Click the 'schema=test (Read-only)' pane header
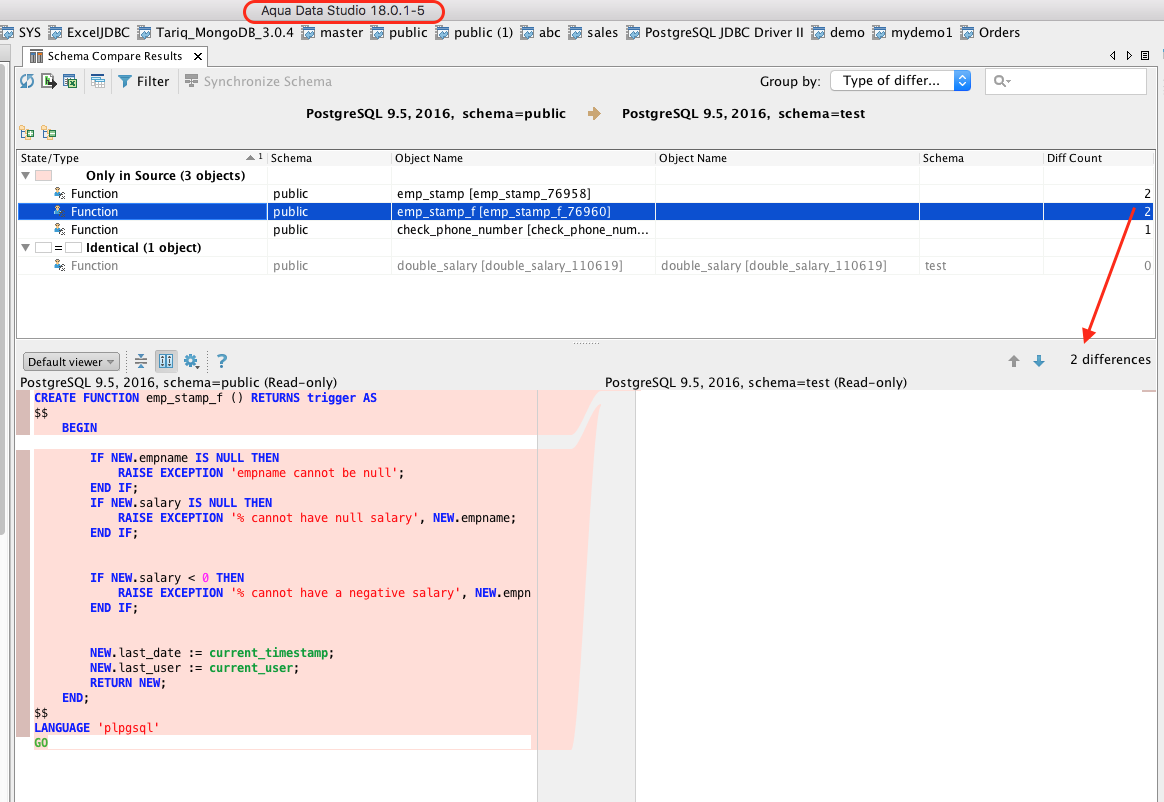The width and height of the screenshot is (1164, 802). (x=756, y=382)
